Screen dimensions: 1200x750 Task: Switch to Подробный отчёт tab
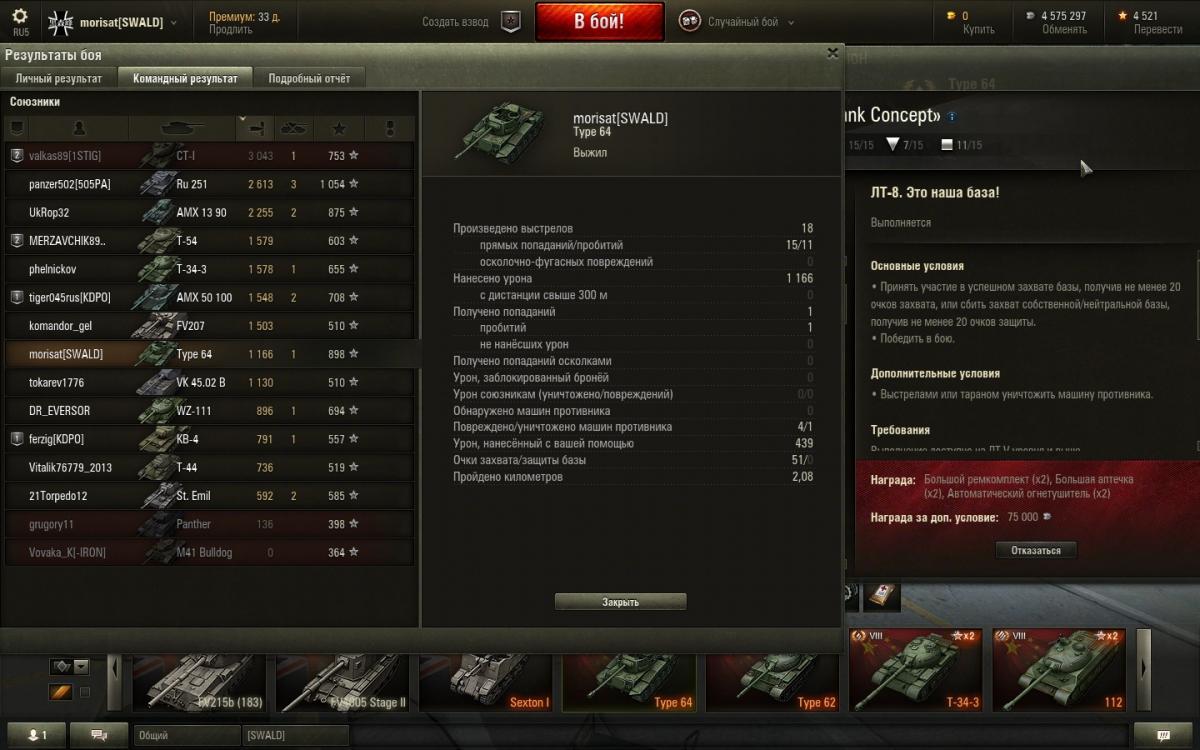coord(309,78)
